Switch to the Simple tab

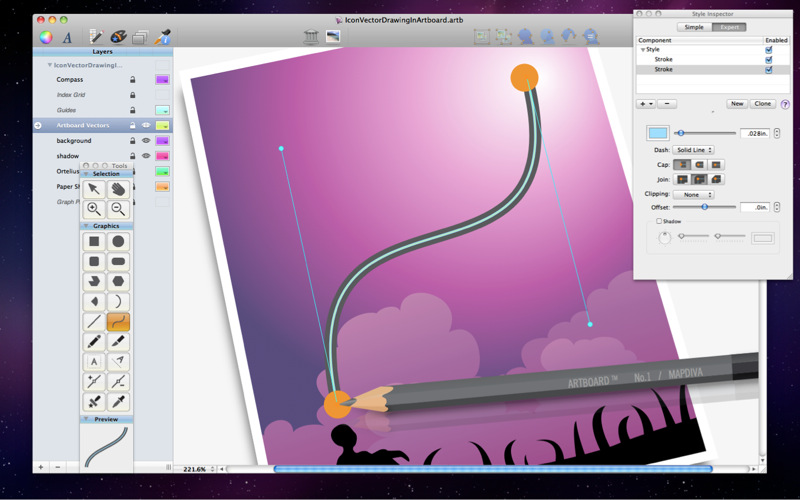(x=692, y=27)
